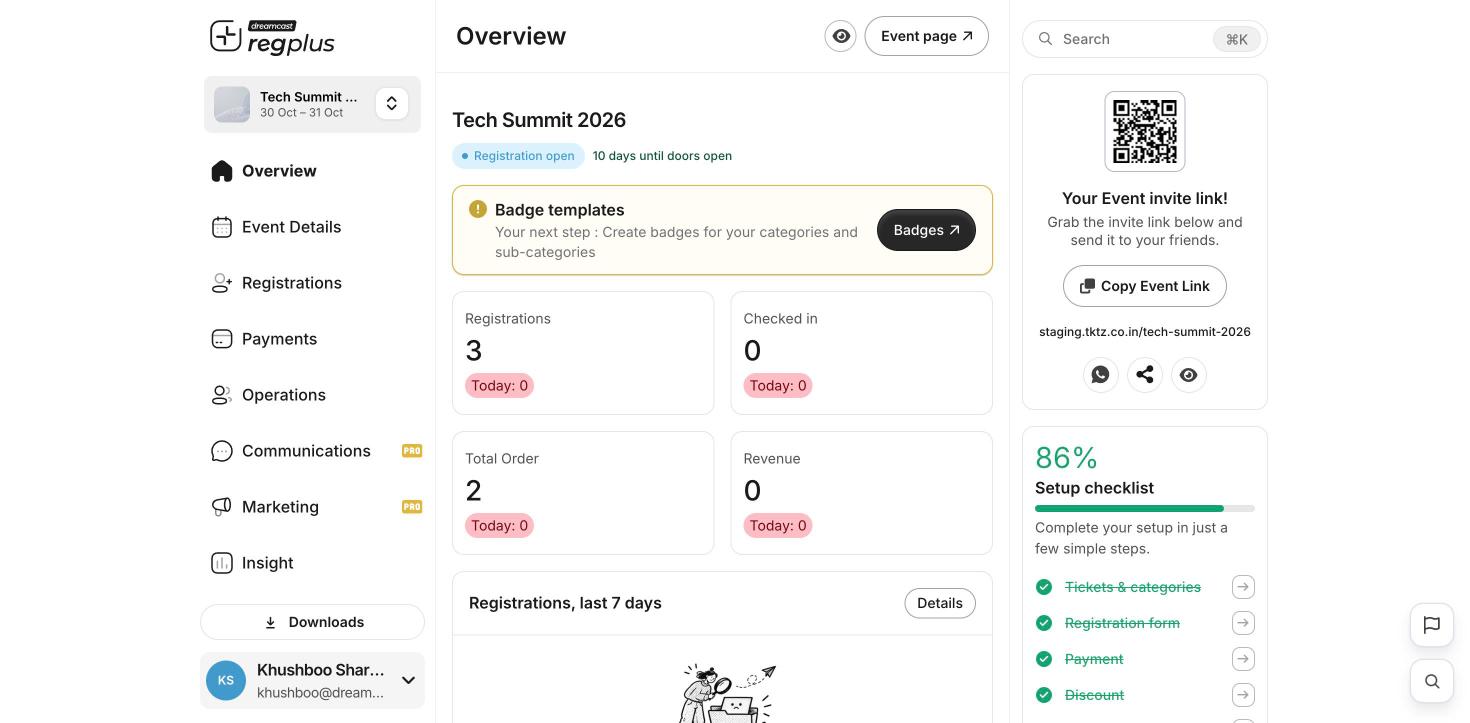
Task: Click the staging.tktz.co.in event URL
Action: click(1145, 332)
